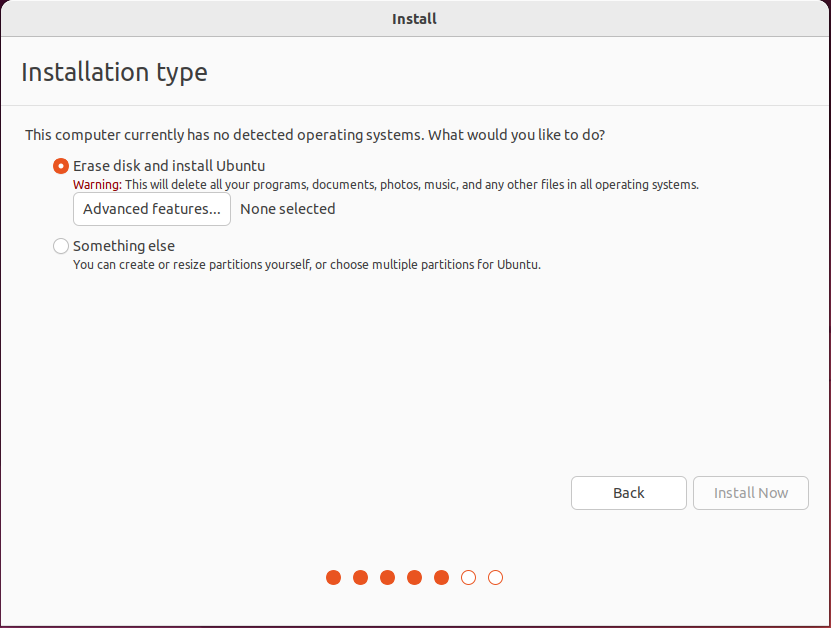Viewport: 831px width, 628px height.
Task: Click the Install window title bar
Action: point(414,18)
